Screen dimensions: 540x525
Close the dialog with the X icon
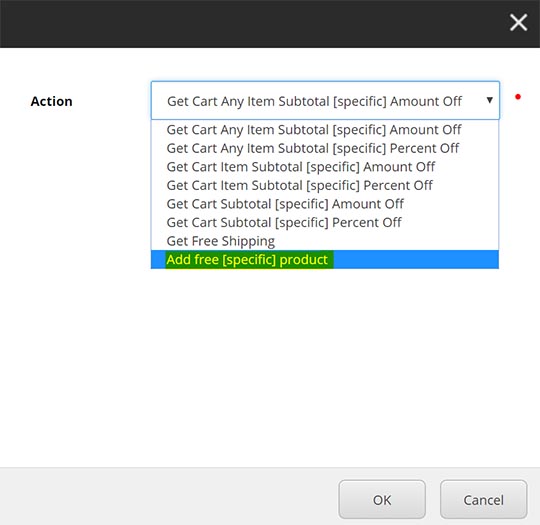point(518,23)
